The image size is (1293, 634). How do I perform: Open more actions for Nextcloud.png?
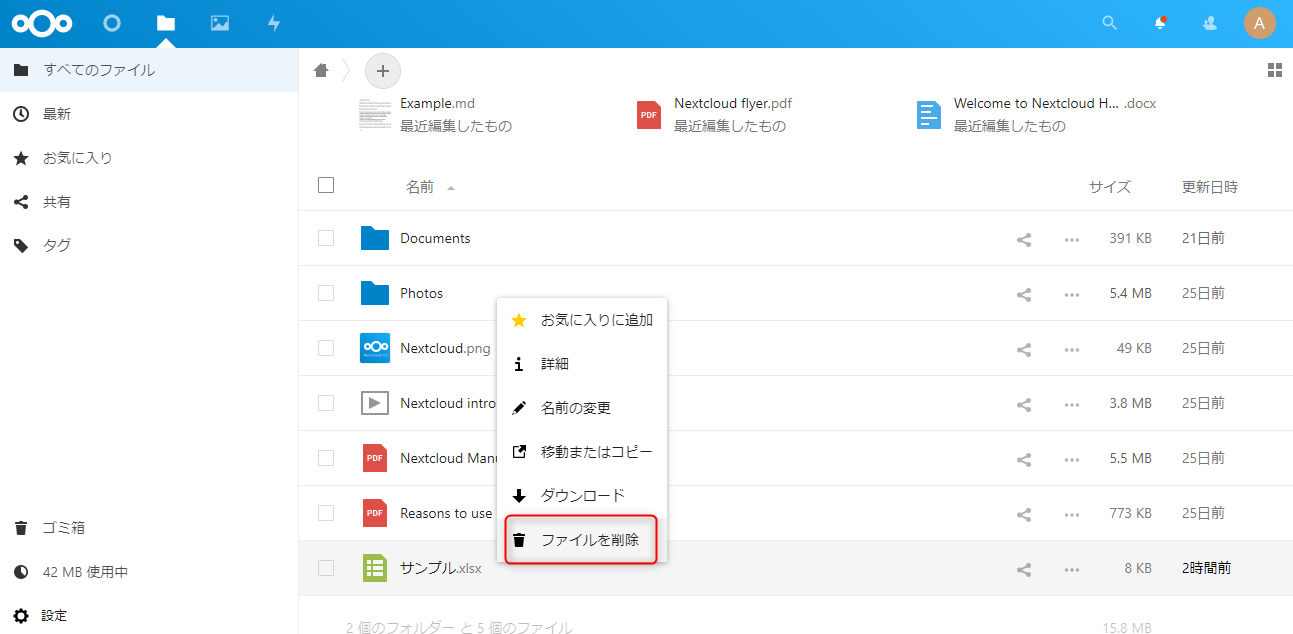click(x=1072, y=349)
